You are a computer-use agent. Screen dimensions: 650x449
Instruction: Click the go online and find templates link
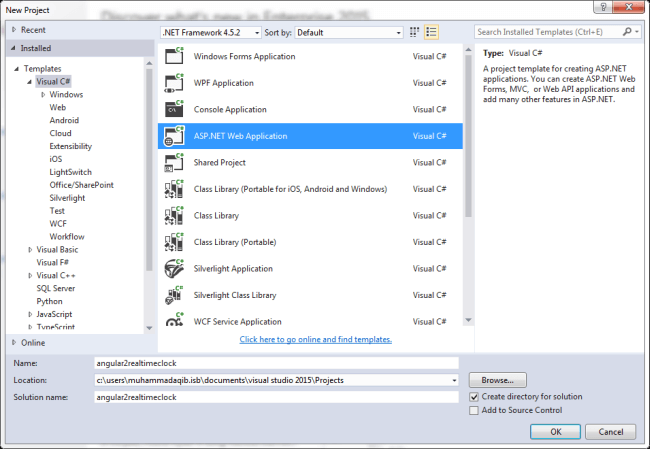315,339
